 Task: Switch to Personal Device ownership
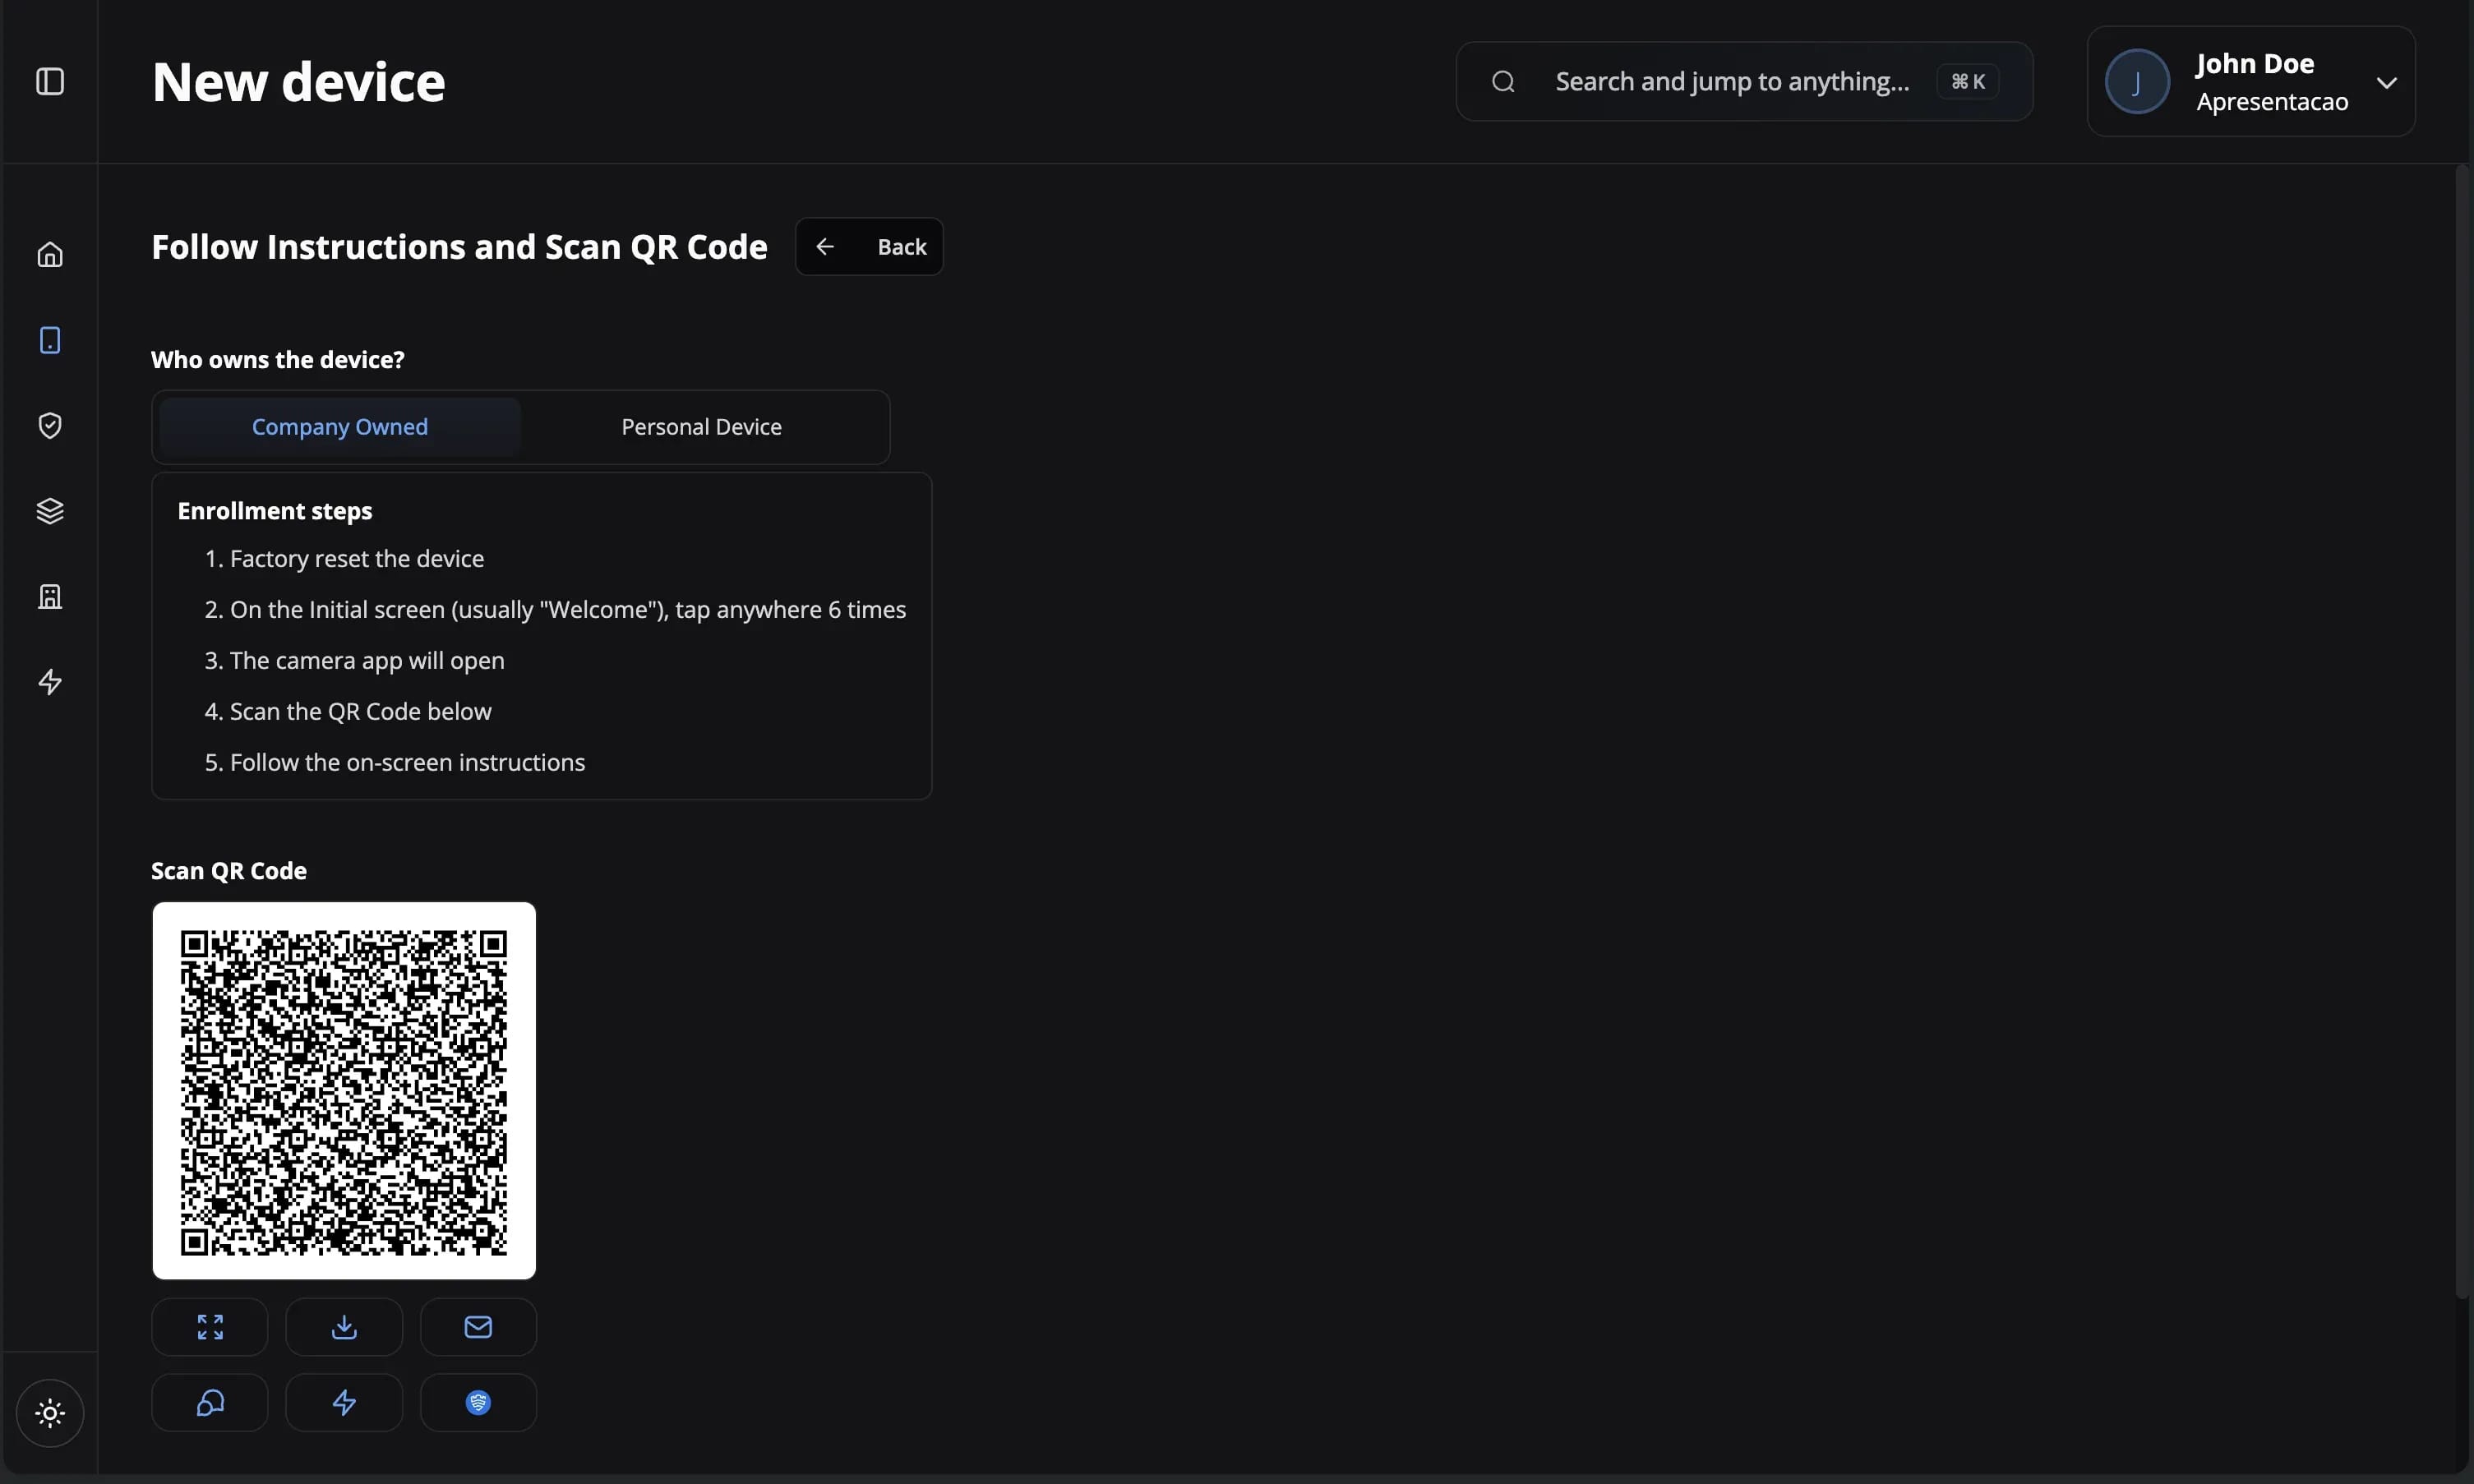click(x=701, y=427)
